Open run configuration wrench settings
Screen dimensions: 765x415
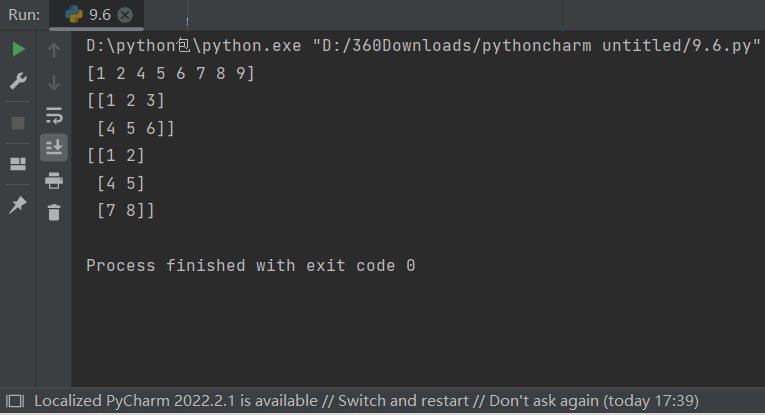pyautogui.click(x=18, y=81)
